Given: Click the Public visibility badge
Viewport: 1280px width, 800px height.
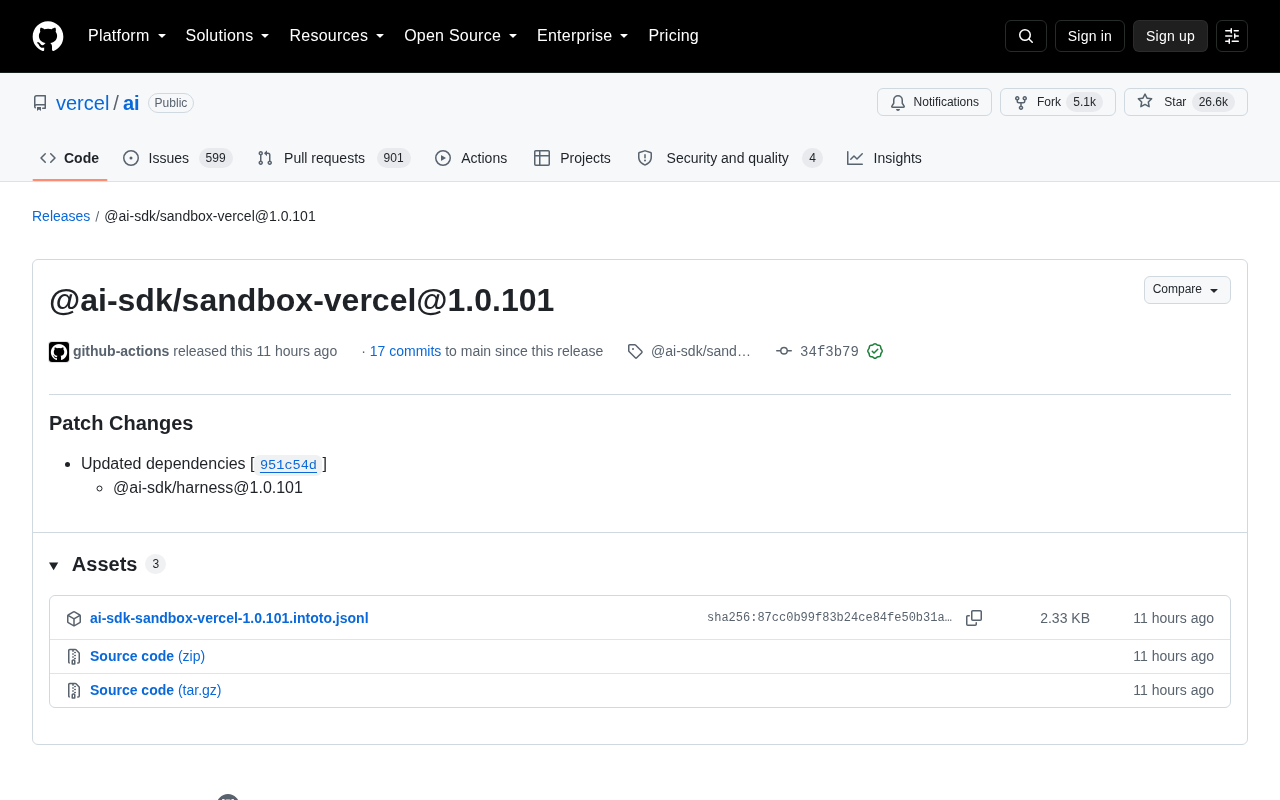Looking at the screenshot, I should point(171,103).
